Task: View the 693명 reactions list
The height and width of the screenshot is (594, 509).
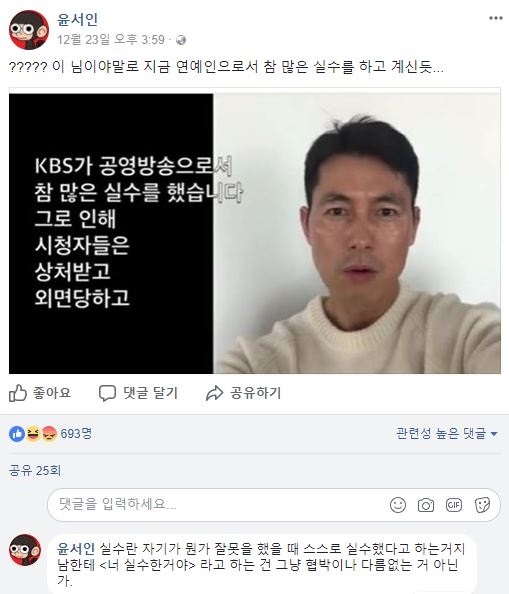Action: tap(76, 433)
